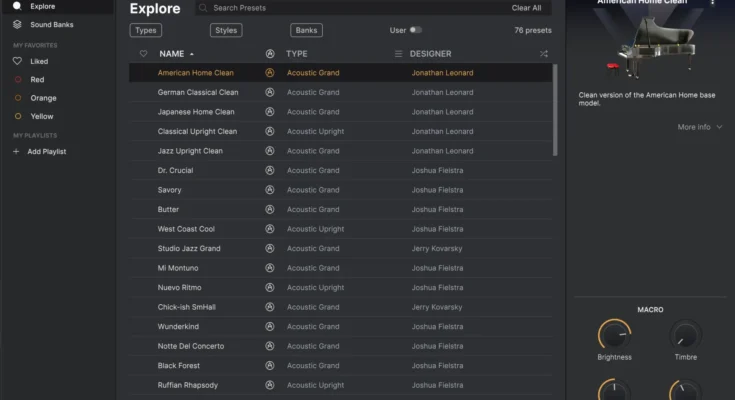Viewport: 735px width, 400px height.
Task: Click the Arturia icon on Butter row
Action: 270,209
